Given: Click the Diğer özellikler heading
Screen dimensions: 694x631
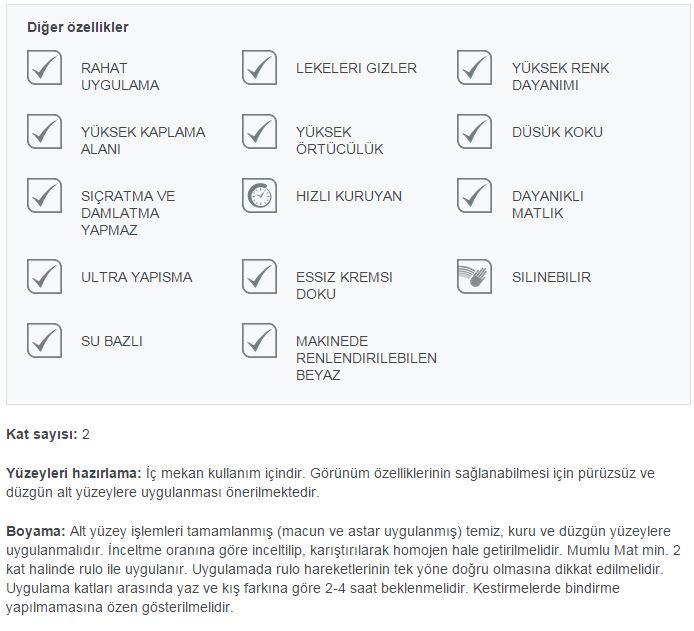Looking at the screenshot, I should [78, 27].
